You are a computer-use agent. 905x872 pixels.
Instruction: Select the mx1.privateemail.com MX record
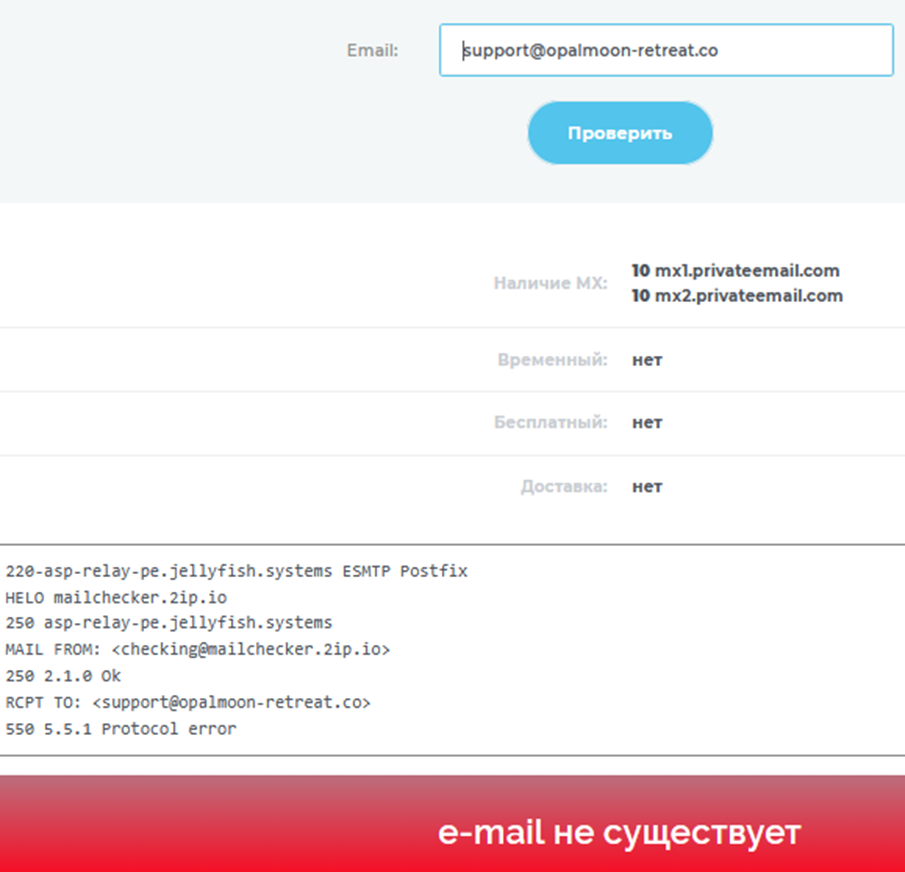pyautogui.click(x=735, y=271)
